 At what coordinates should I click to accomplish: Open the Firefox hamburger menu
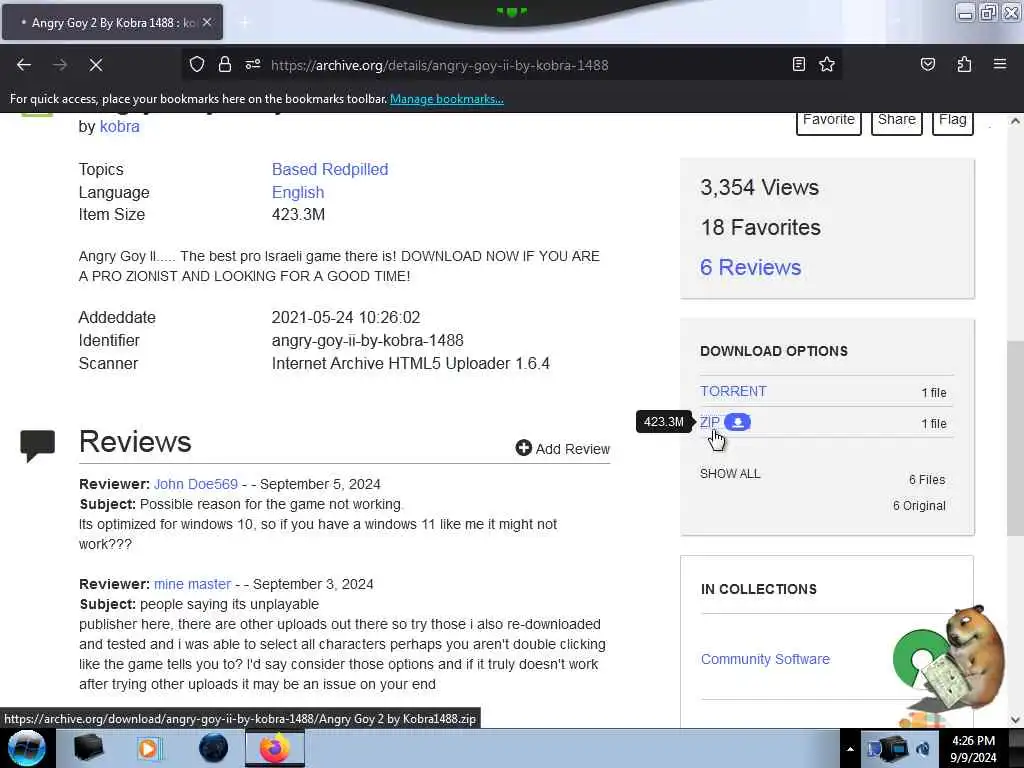pos(999,64)
